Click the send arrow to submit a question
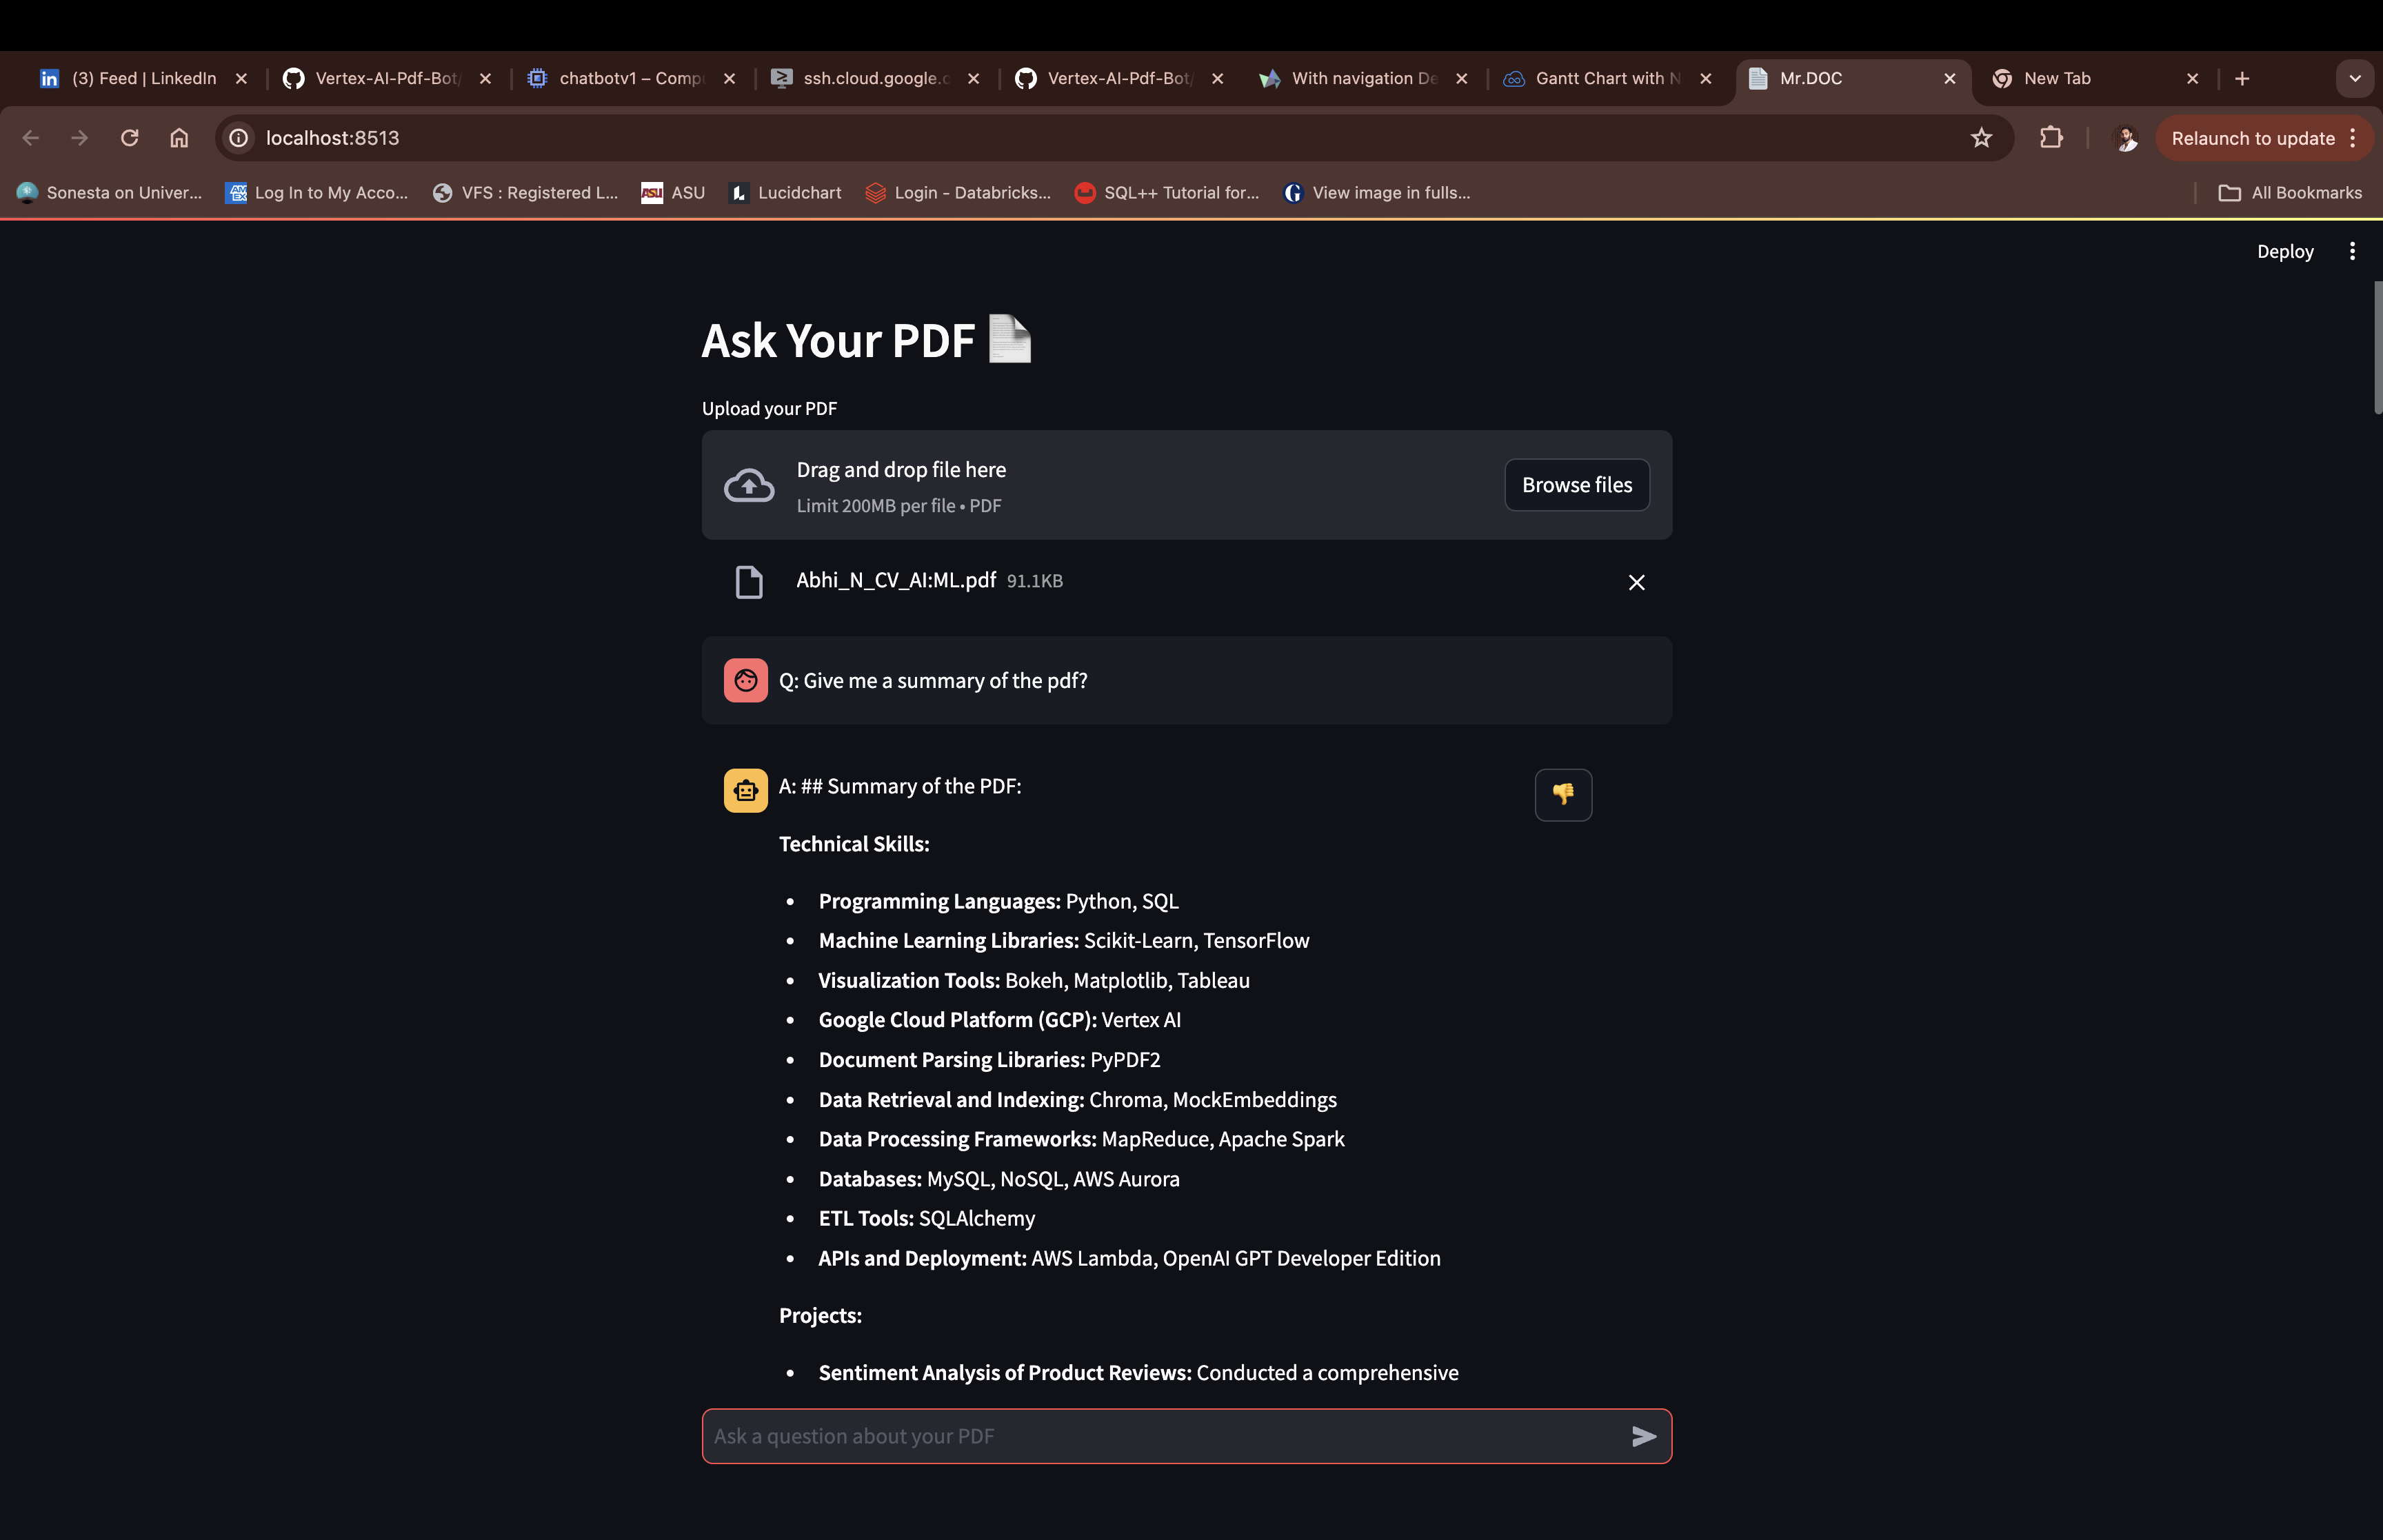Viewport: 2383px width, 1540px height. 1643,1437
